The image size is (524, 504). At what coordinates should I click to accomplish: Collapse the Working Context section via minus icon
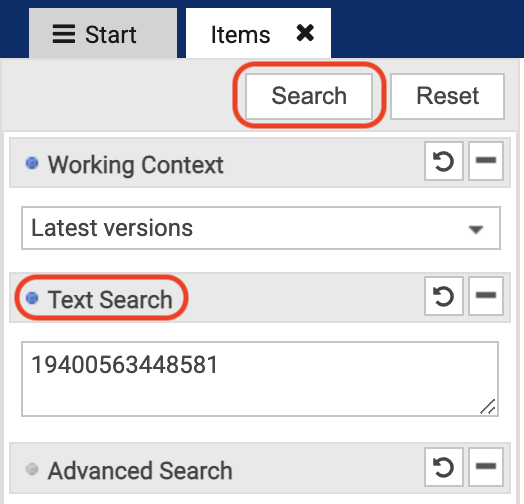[486, 161]
